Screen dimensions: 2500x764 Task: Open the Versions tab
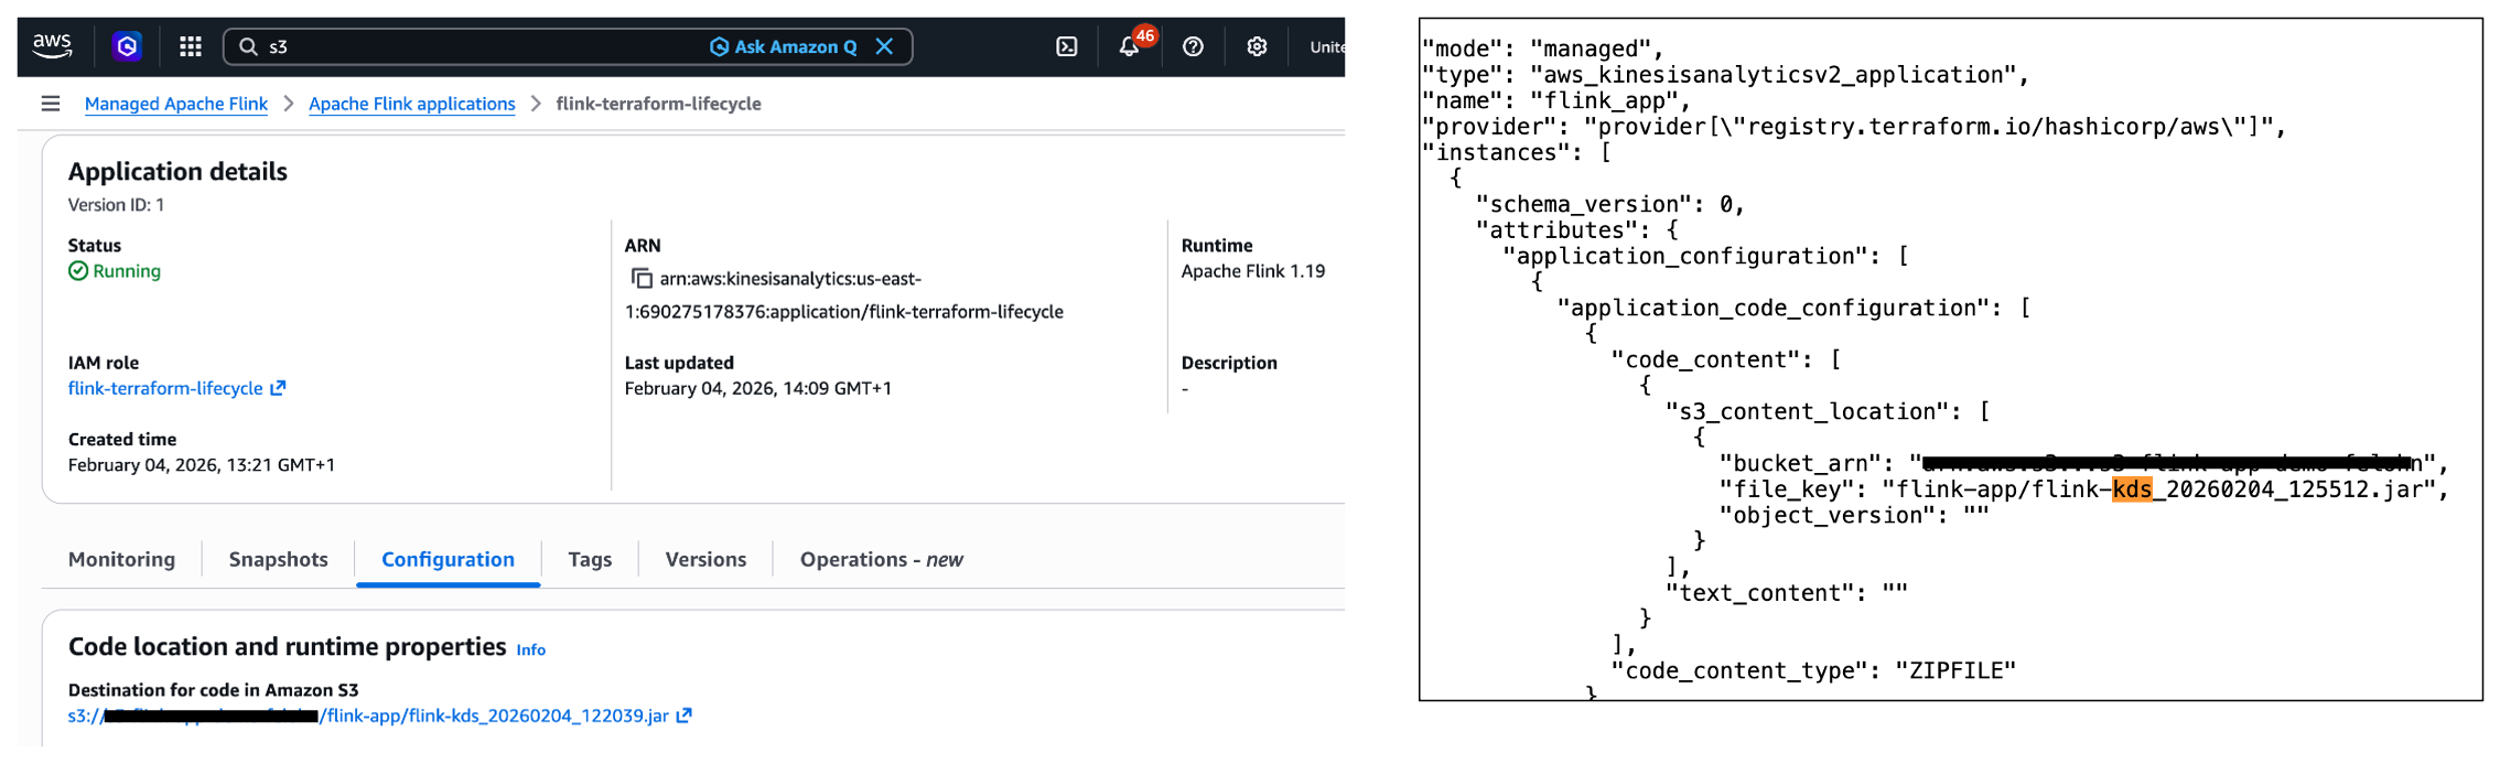click(x=705, y=559)
